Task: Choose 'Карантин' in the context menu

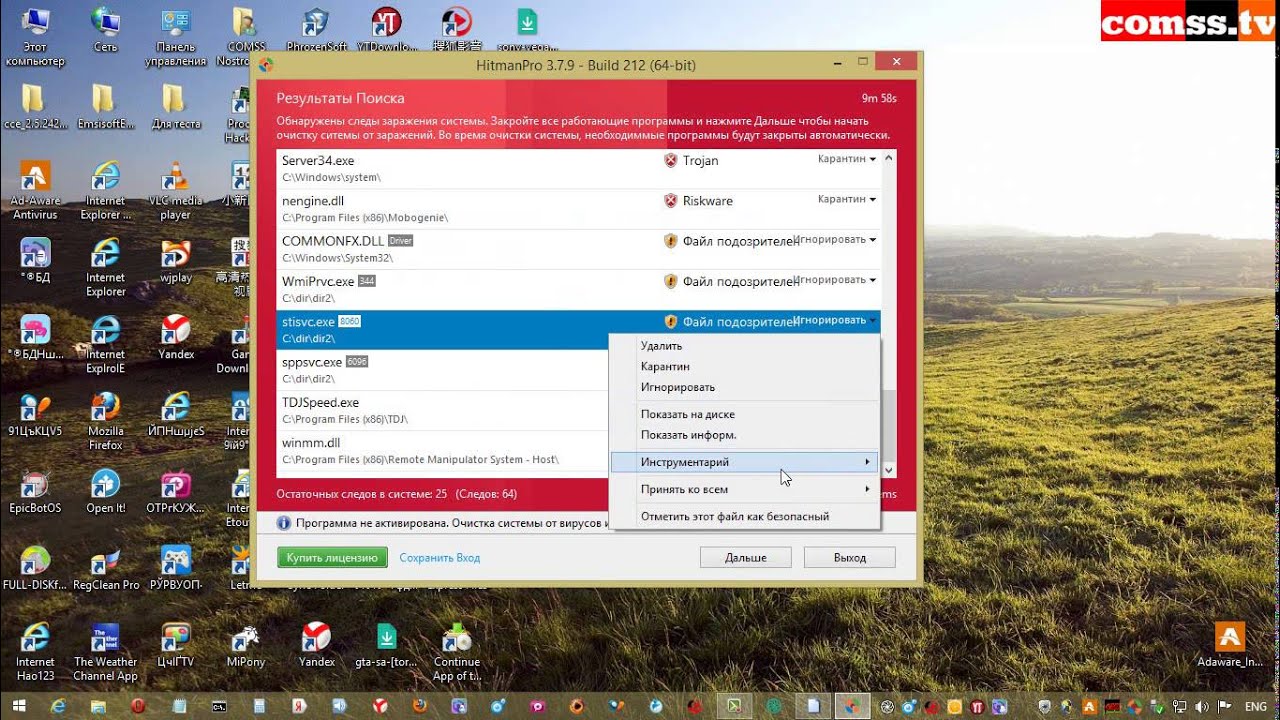Action: point(744,367)
